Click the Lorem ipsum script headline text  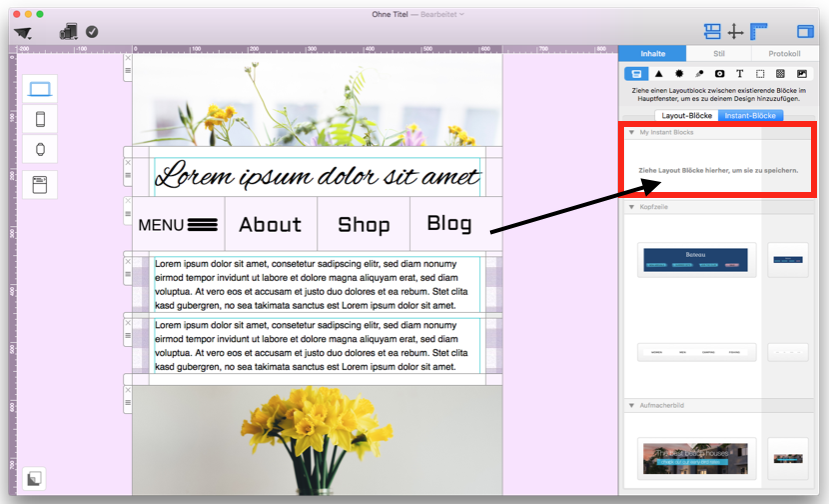point(317,175)
